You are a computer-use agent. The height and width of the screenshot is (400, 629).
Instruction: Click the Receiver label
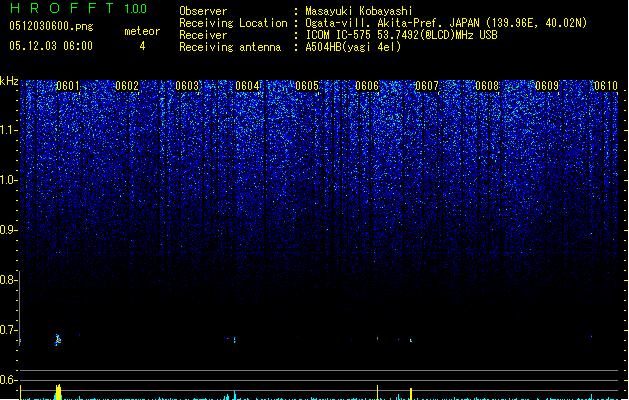(x=203, y=35)
